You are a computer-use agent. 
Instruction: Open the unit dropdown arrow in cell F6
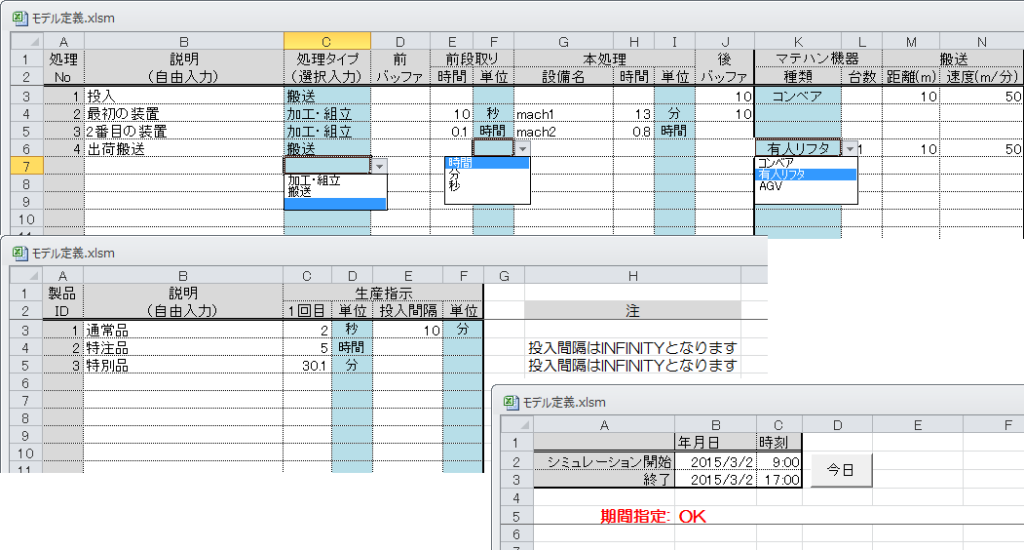click(x=522, y=148)
